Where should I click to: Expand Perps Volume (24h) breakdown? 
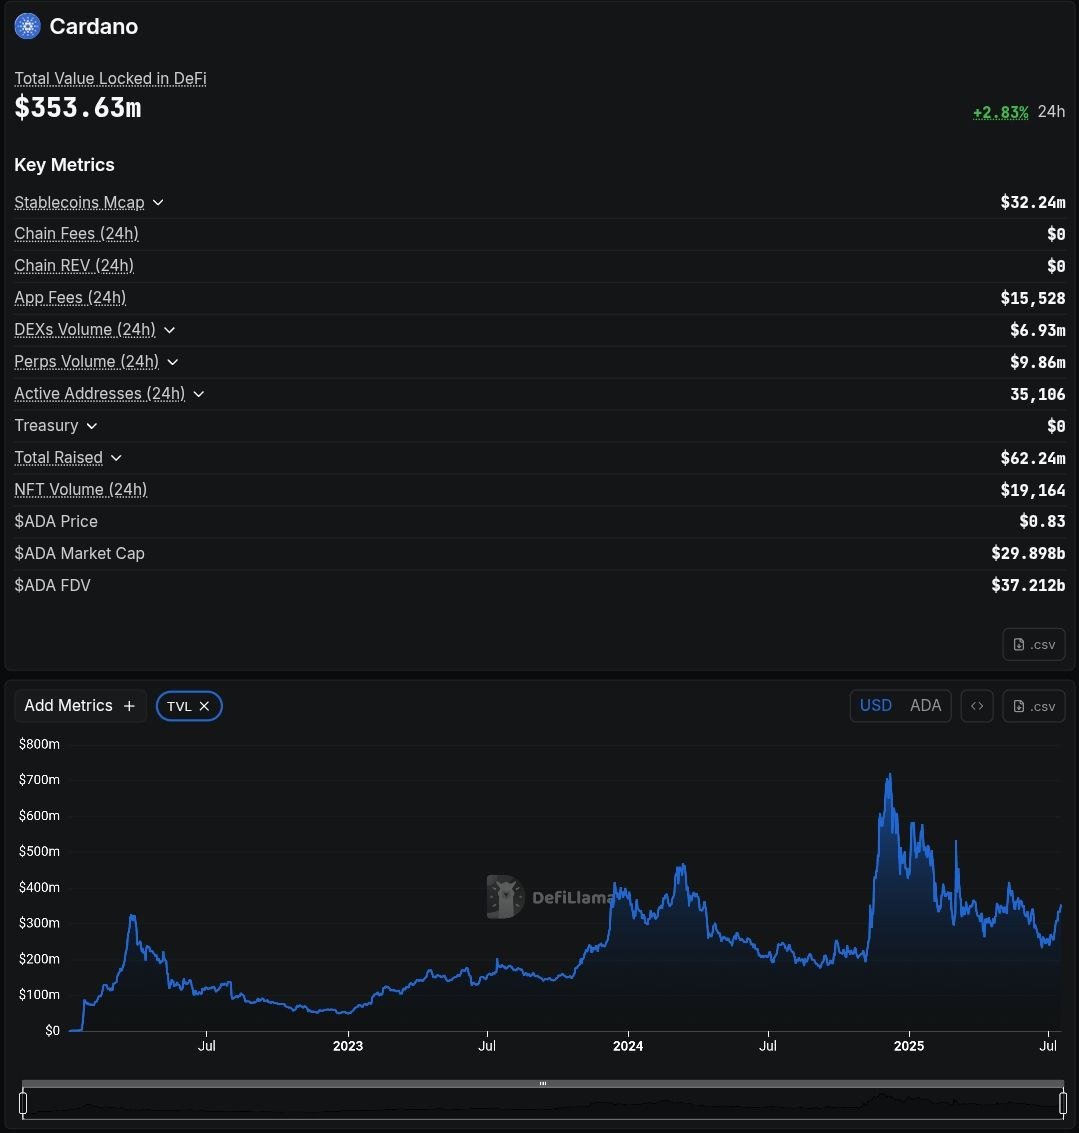pos(172,361)
